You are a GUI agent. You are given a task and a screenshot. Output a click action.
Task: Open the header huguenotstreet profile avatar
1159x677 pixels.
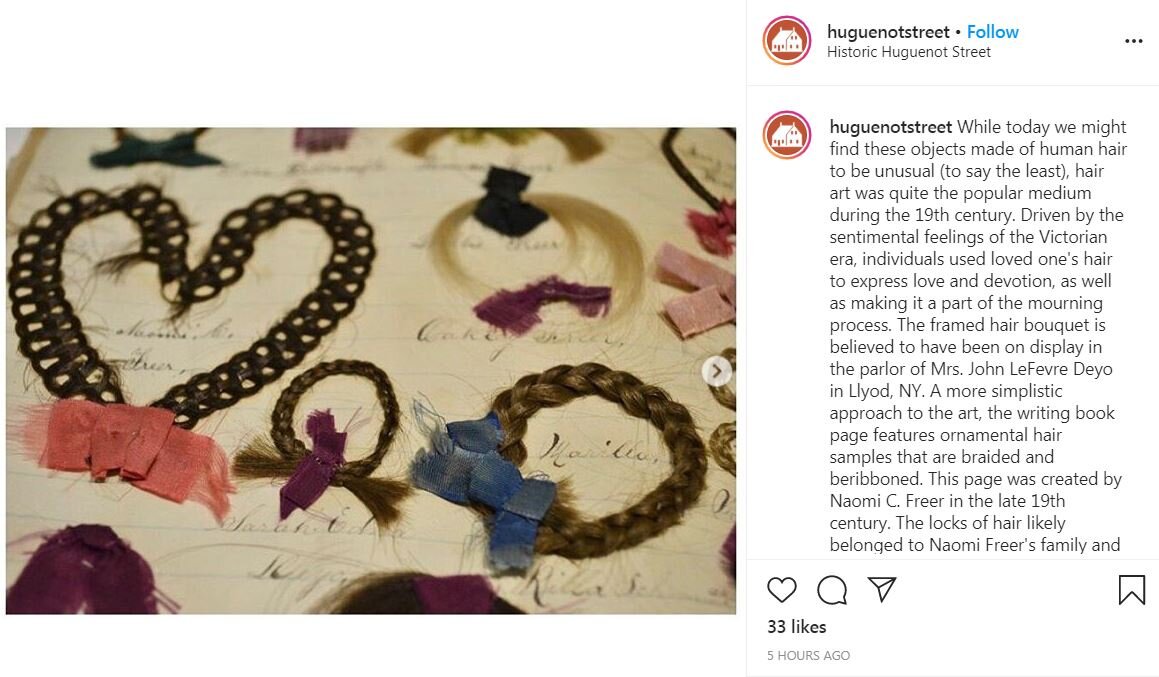tap(787, 41)
